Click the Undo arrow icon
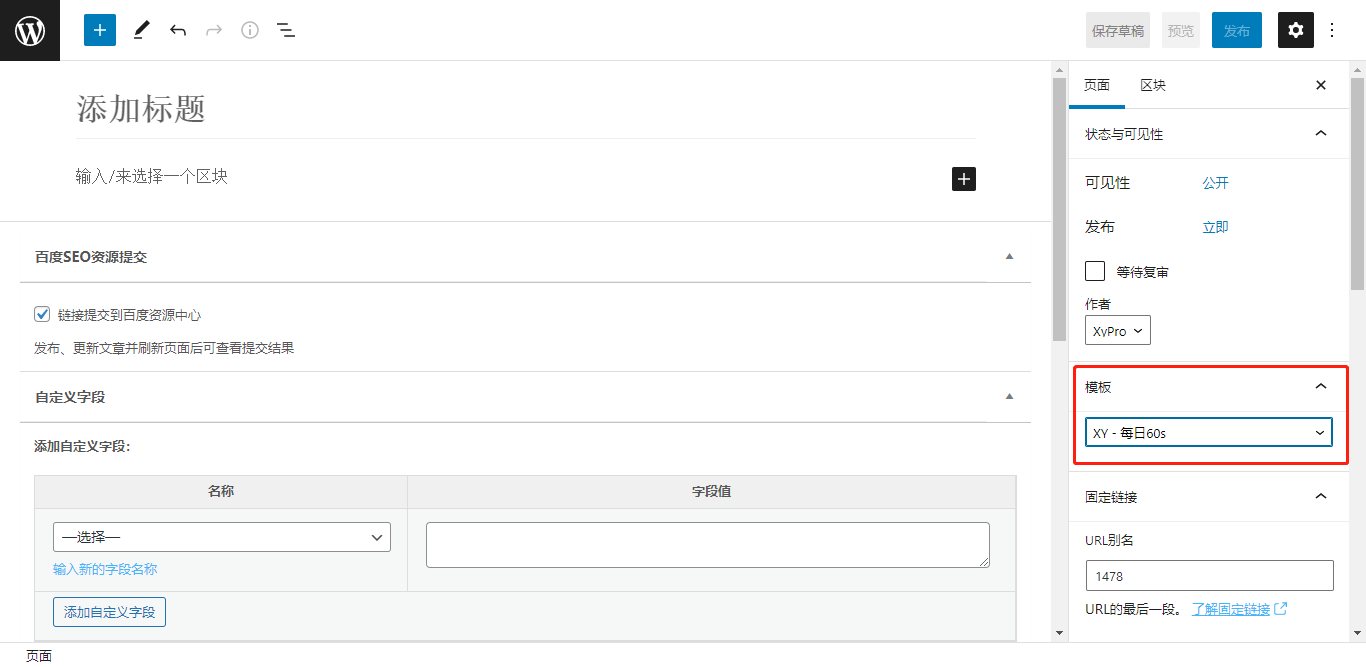 (x=178, y=30)
